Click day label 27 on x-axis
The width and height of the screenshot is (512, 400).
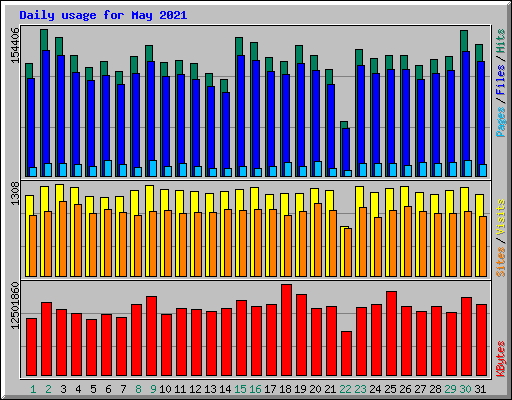coord(420,389)
